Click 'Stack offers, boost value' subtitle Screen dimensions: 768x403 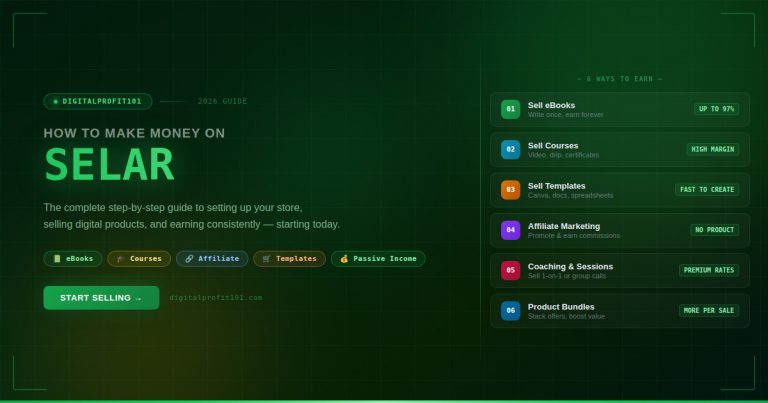click(566, 316)
